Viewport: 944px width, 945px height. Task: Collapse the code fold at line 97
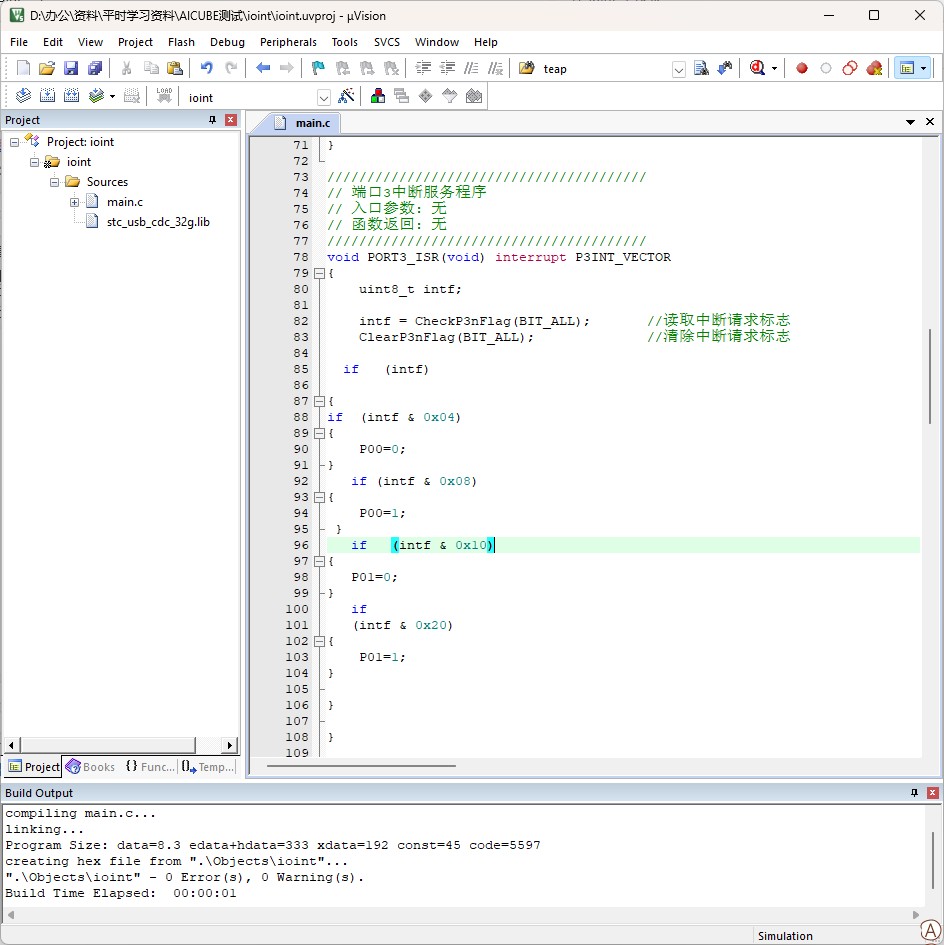click(x=320, y=561)
